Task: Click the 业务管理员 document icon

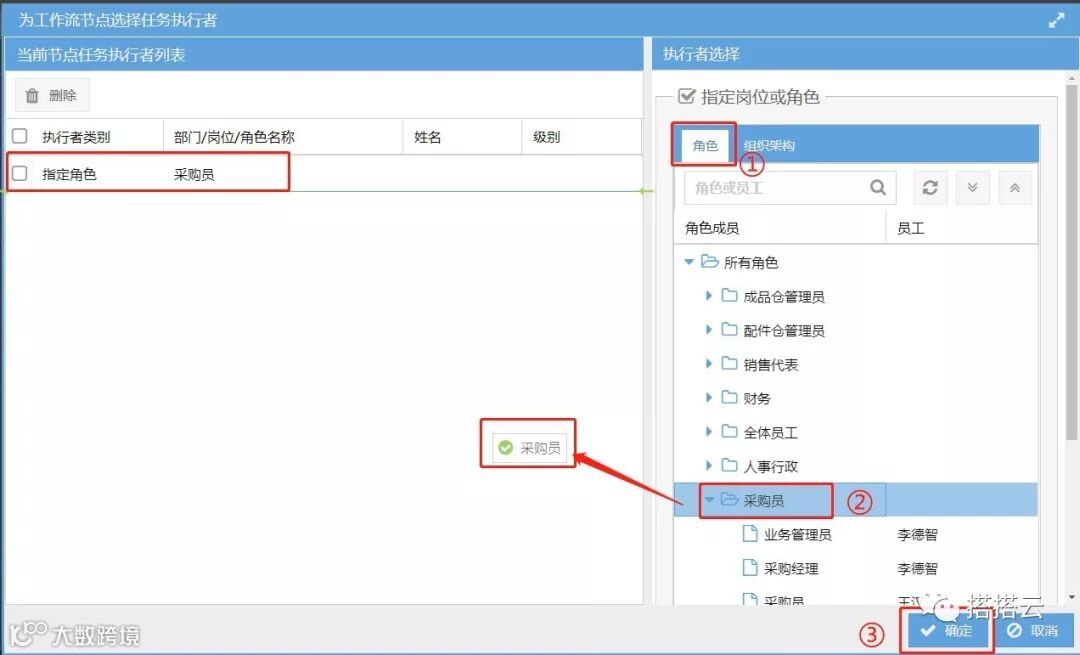Action: tap(750, 533)
